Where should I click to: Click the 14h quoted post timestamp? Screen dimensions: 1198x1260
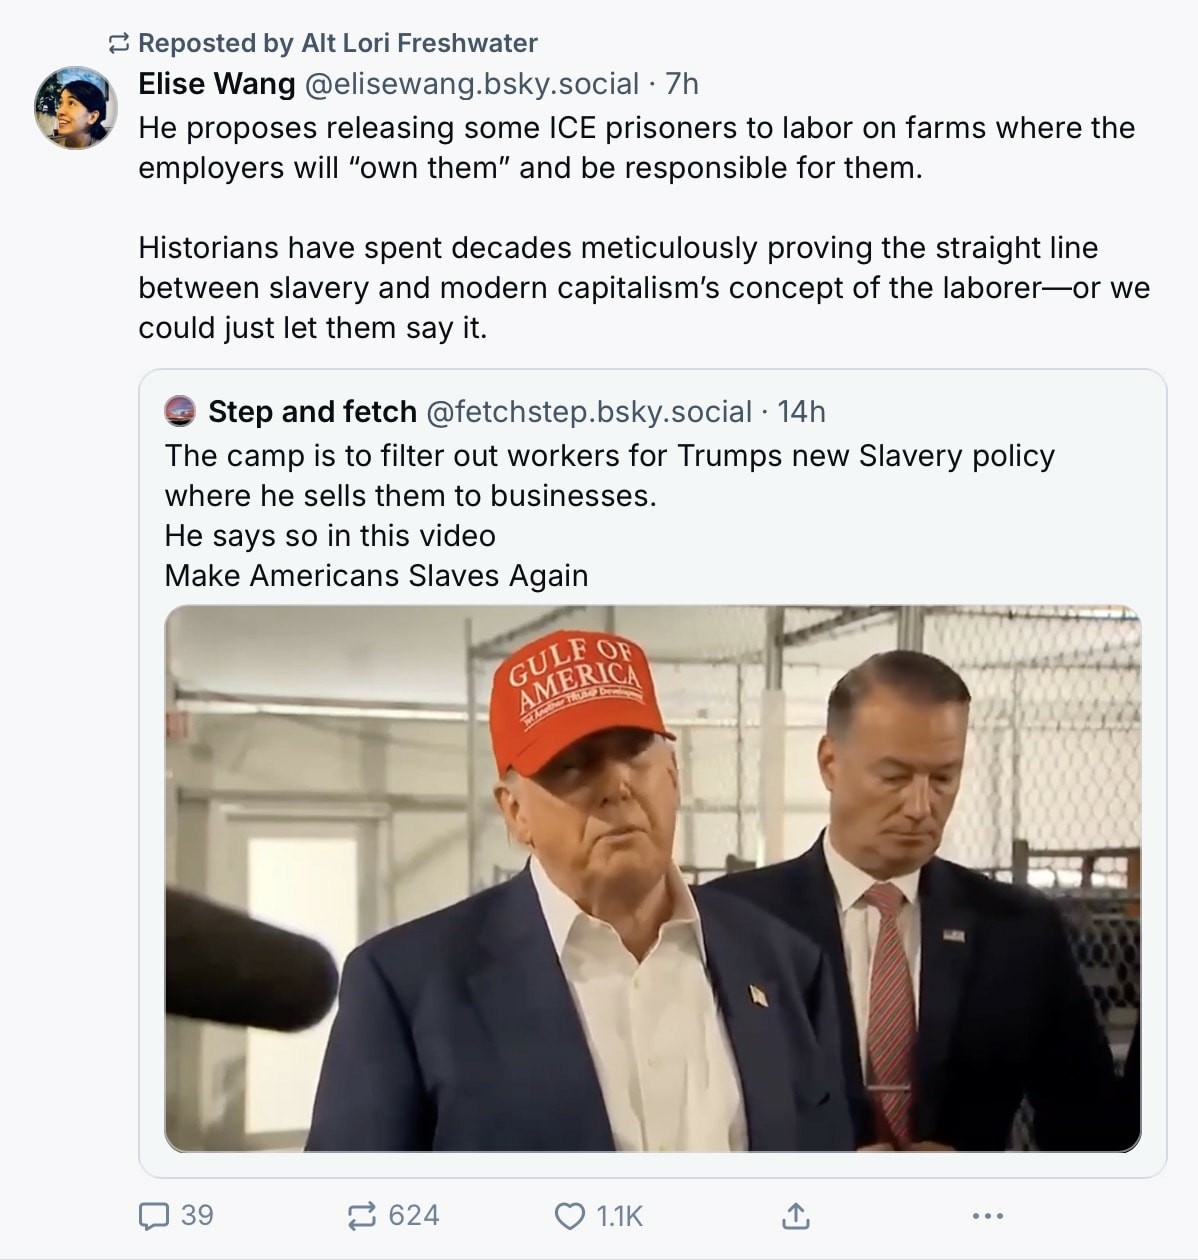[x=802, y=411]
